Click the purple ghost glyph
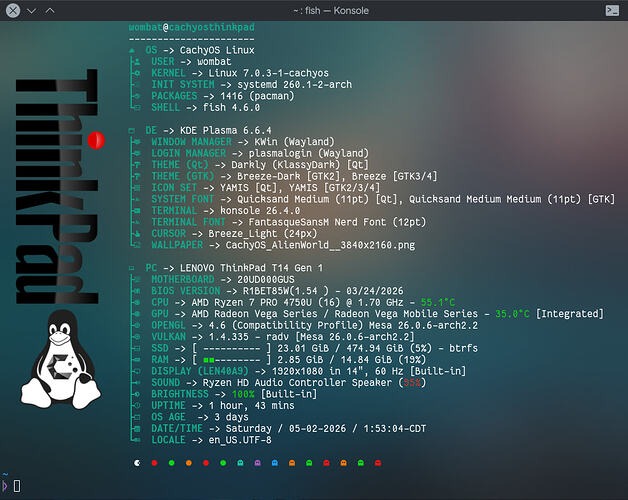Image resolution: width=628 pixels, height=500 pixels. coord(258,463)
